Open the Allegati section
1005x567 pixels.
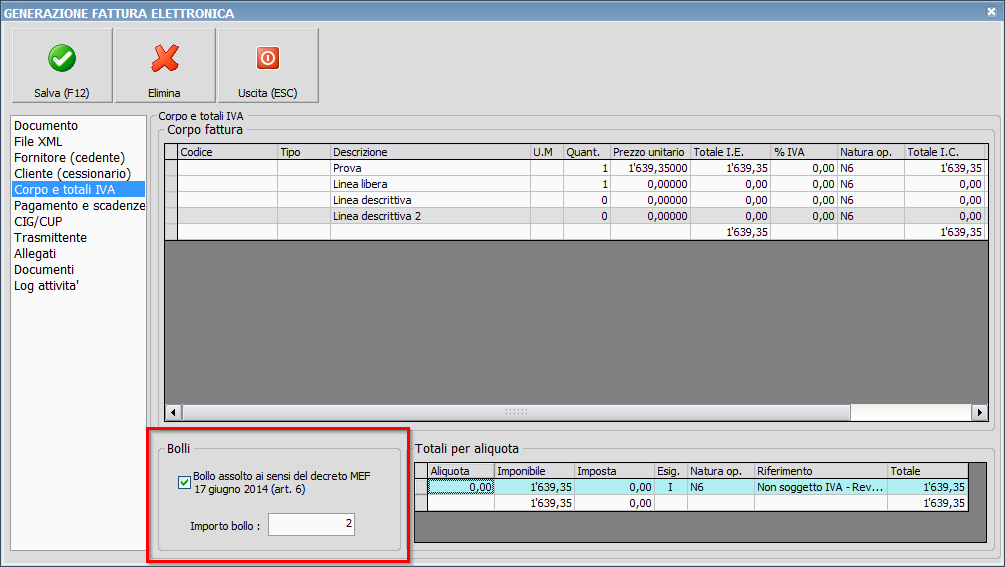[35, 254]
